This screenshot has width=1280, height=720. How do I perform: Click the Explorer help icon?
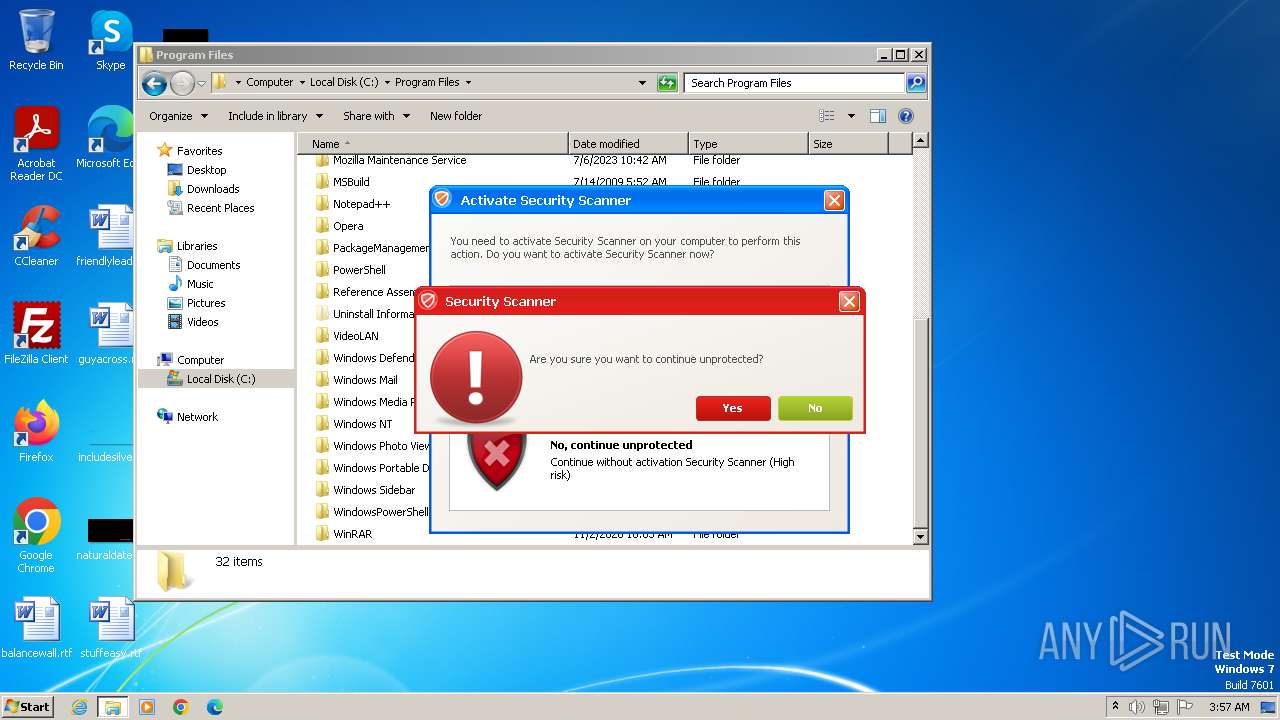tap(906, 116)
